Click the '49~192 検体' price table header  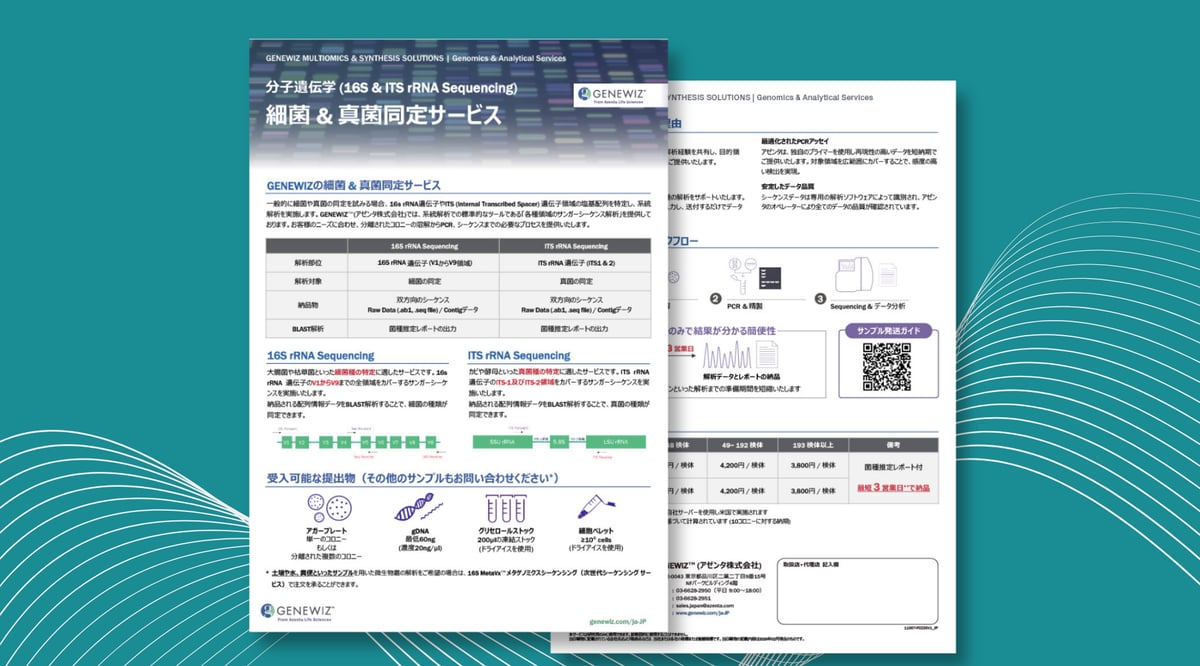[x=743, y=444]
